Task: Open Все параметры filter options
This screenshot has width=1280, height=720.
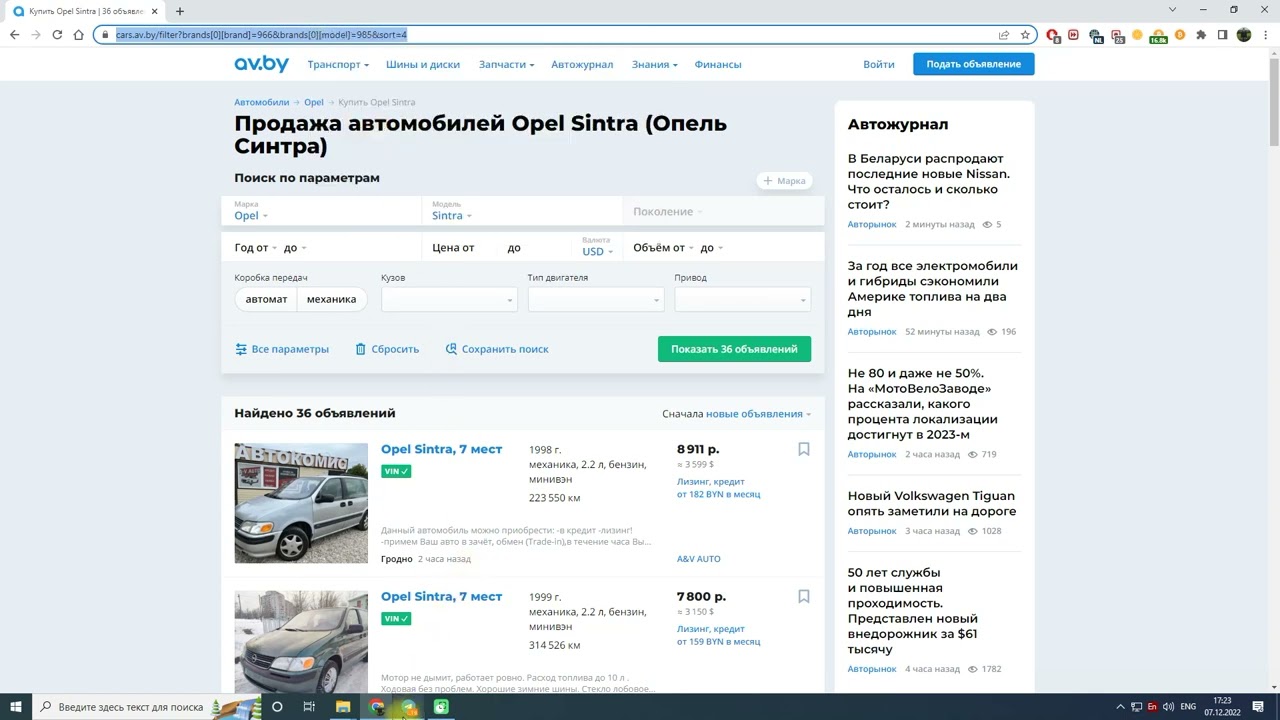Action: (x=282, y=349)
